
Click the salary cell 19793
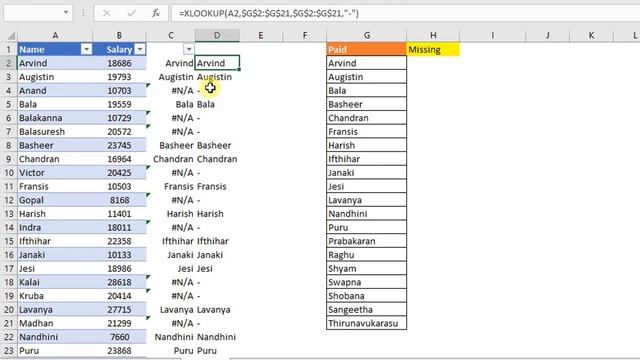click(119, 77)
